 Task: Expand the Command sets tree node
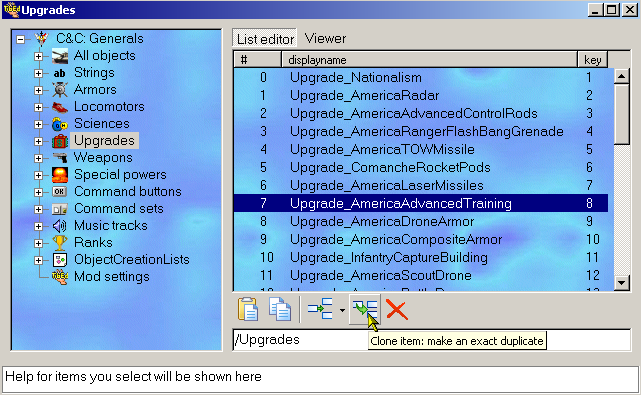38,209
